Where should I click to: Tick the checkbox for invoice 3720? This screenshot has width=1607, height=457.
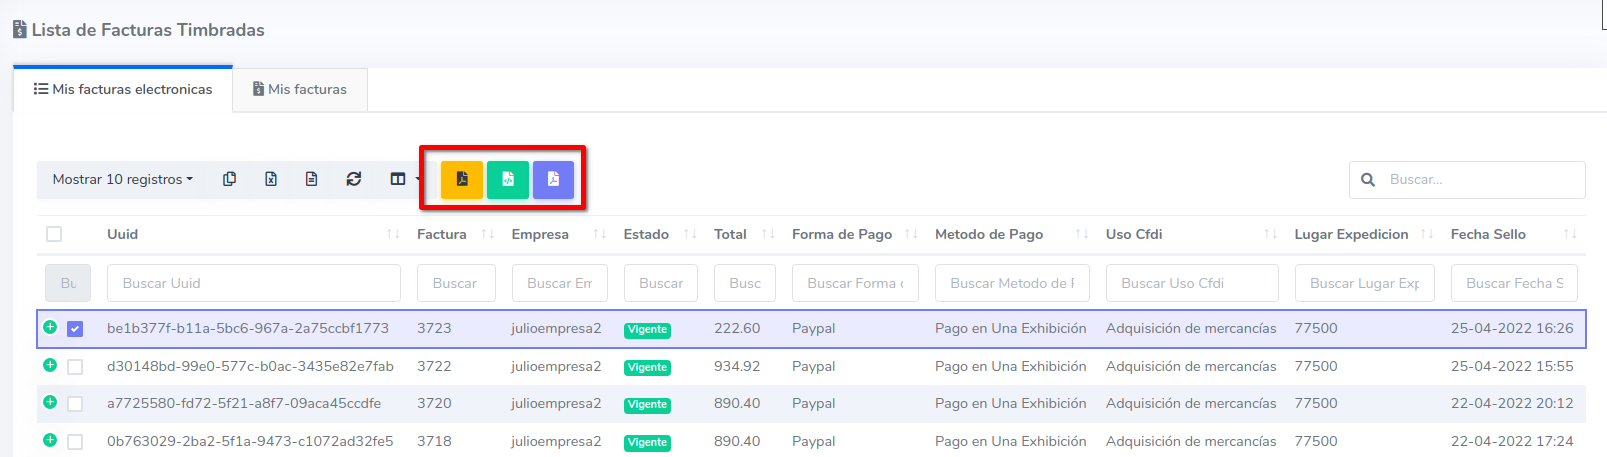[x=75, y=404]
